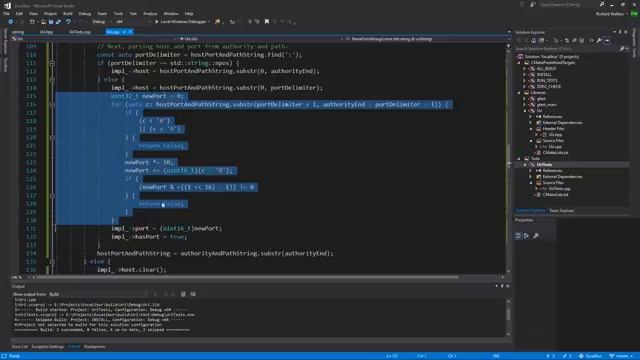Switch to the Breakpoints tab
This screenshot has width=640, height=360.
[x=95, y=347]
